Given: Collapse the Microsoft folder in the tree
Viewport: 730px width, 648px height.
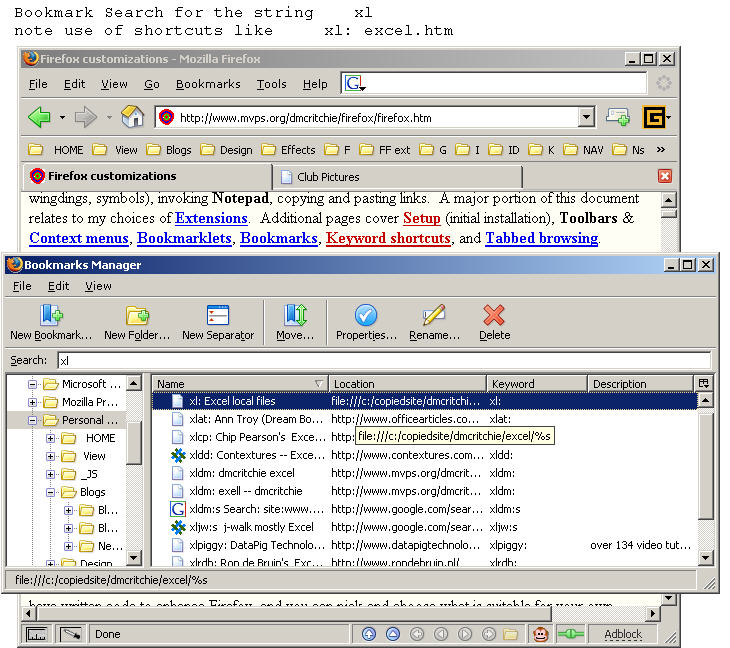Looking at the screenshot, I should 32,384.
